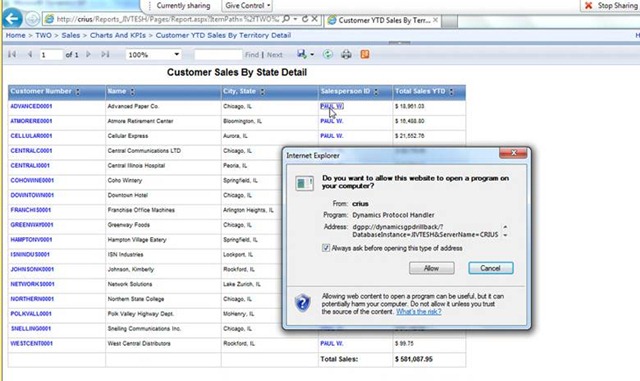Go to the first report page
Image resolution: width=640 pixels, height=381 pixels.
point(12,54)
